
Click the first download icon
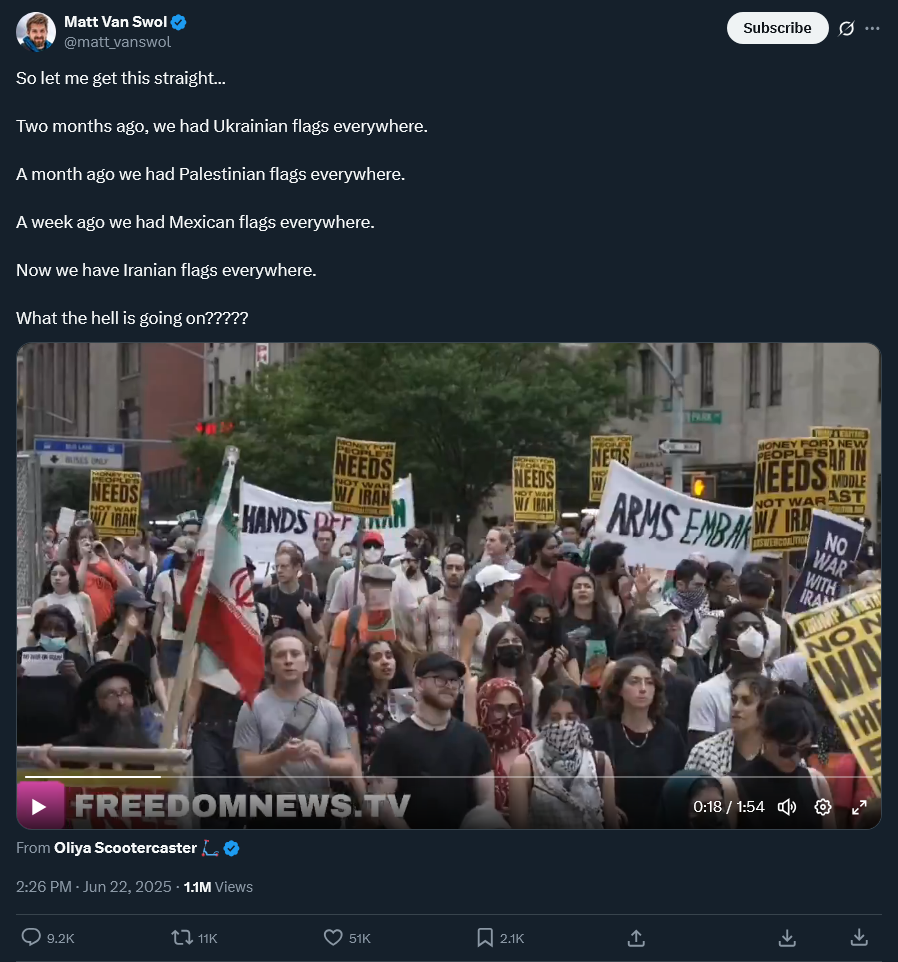[x=787, y=937]
